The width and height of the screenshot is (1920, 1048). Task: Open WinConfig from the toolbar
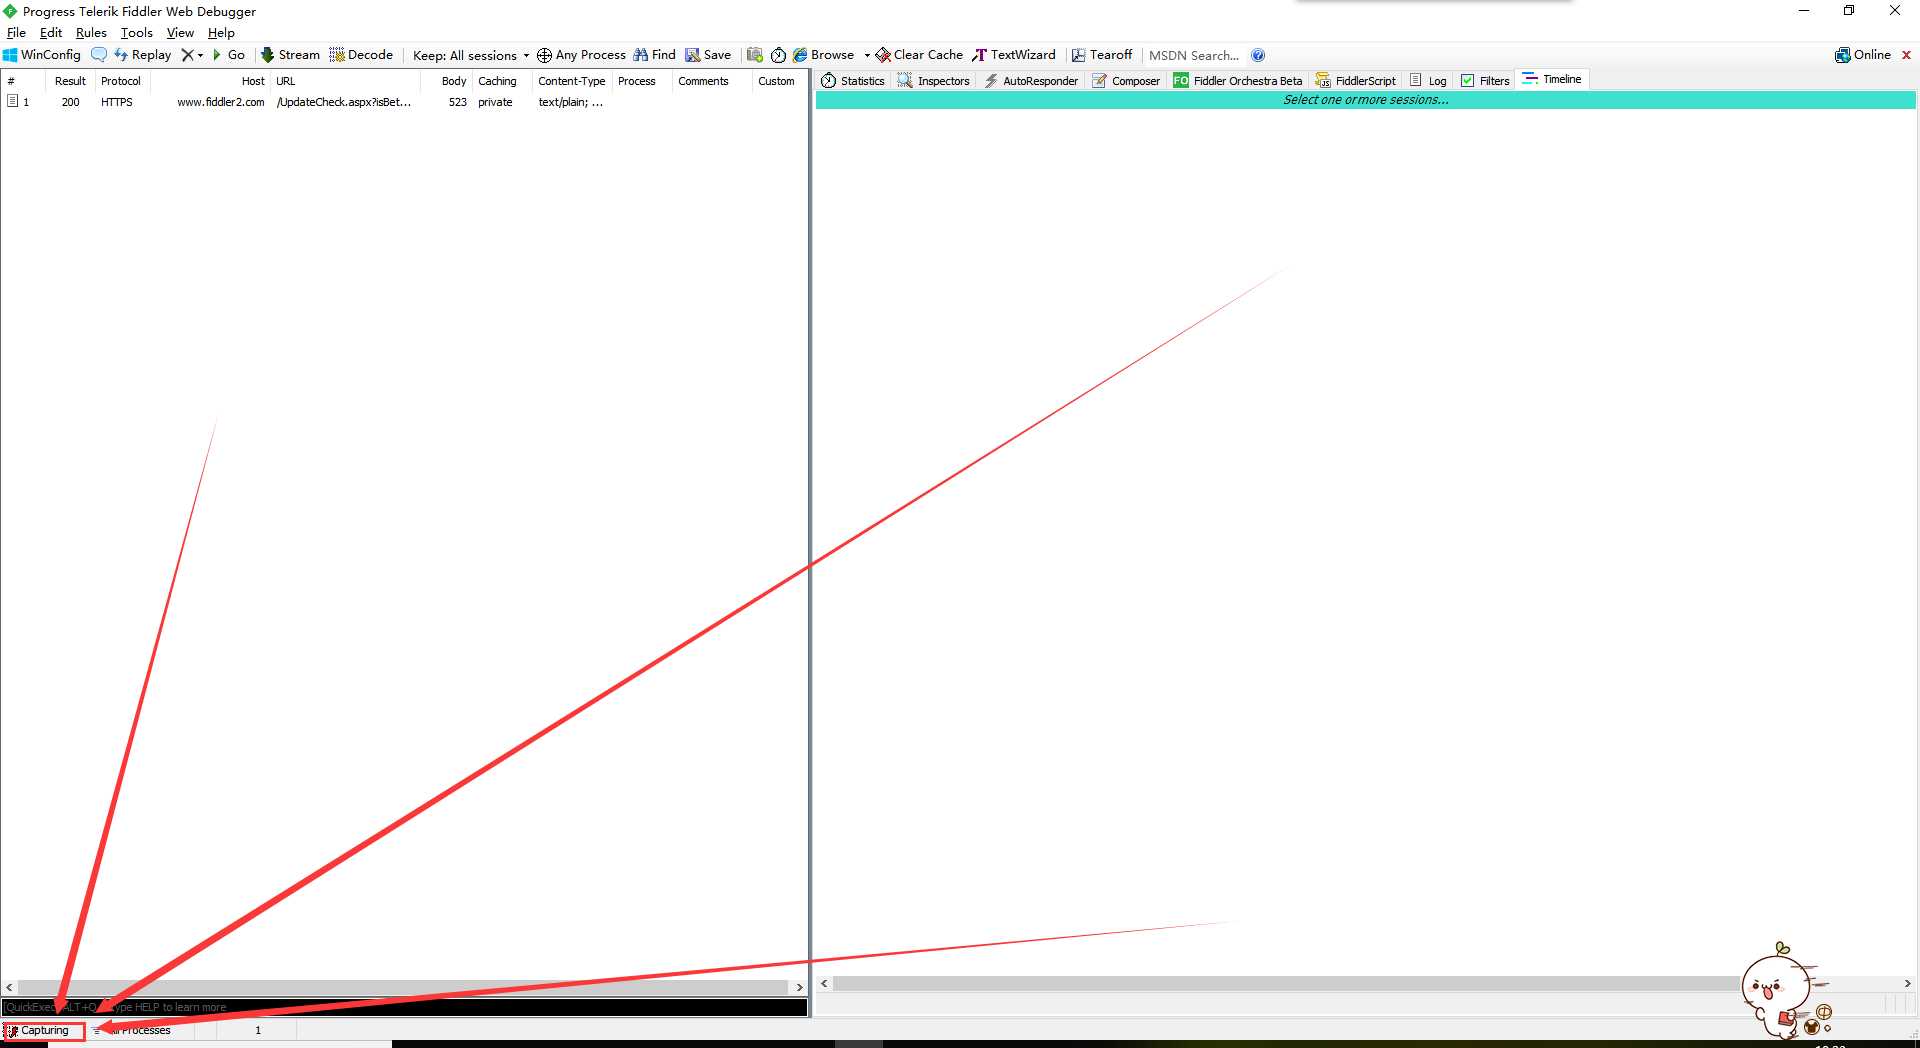coord(42,55)
